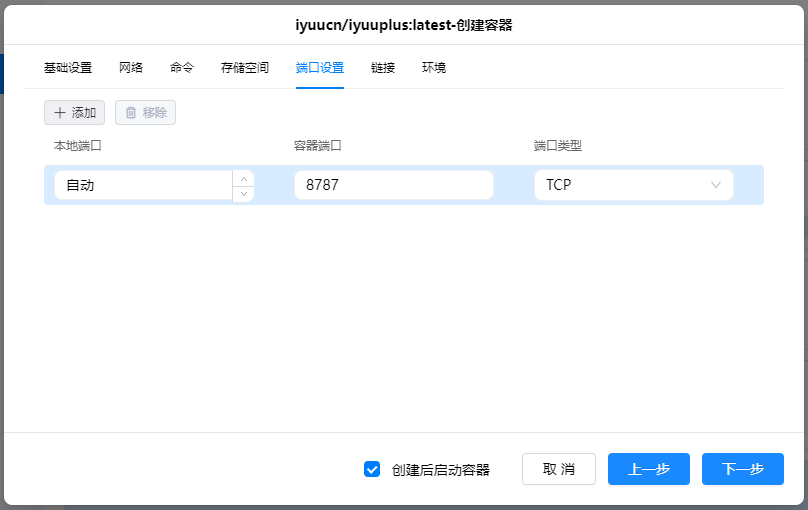The height and width of the screenshot is (510, 808).
Task: Click the 本地端口 column header
Action: pyautogui.click(x=78, y=146)
